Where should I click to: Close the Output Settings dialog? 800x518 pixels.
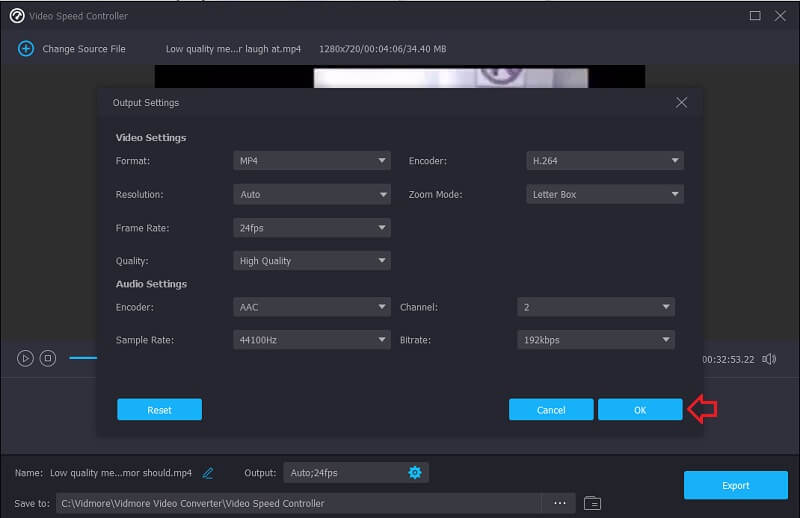pyautogui.click(x=681, y=103)
